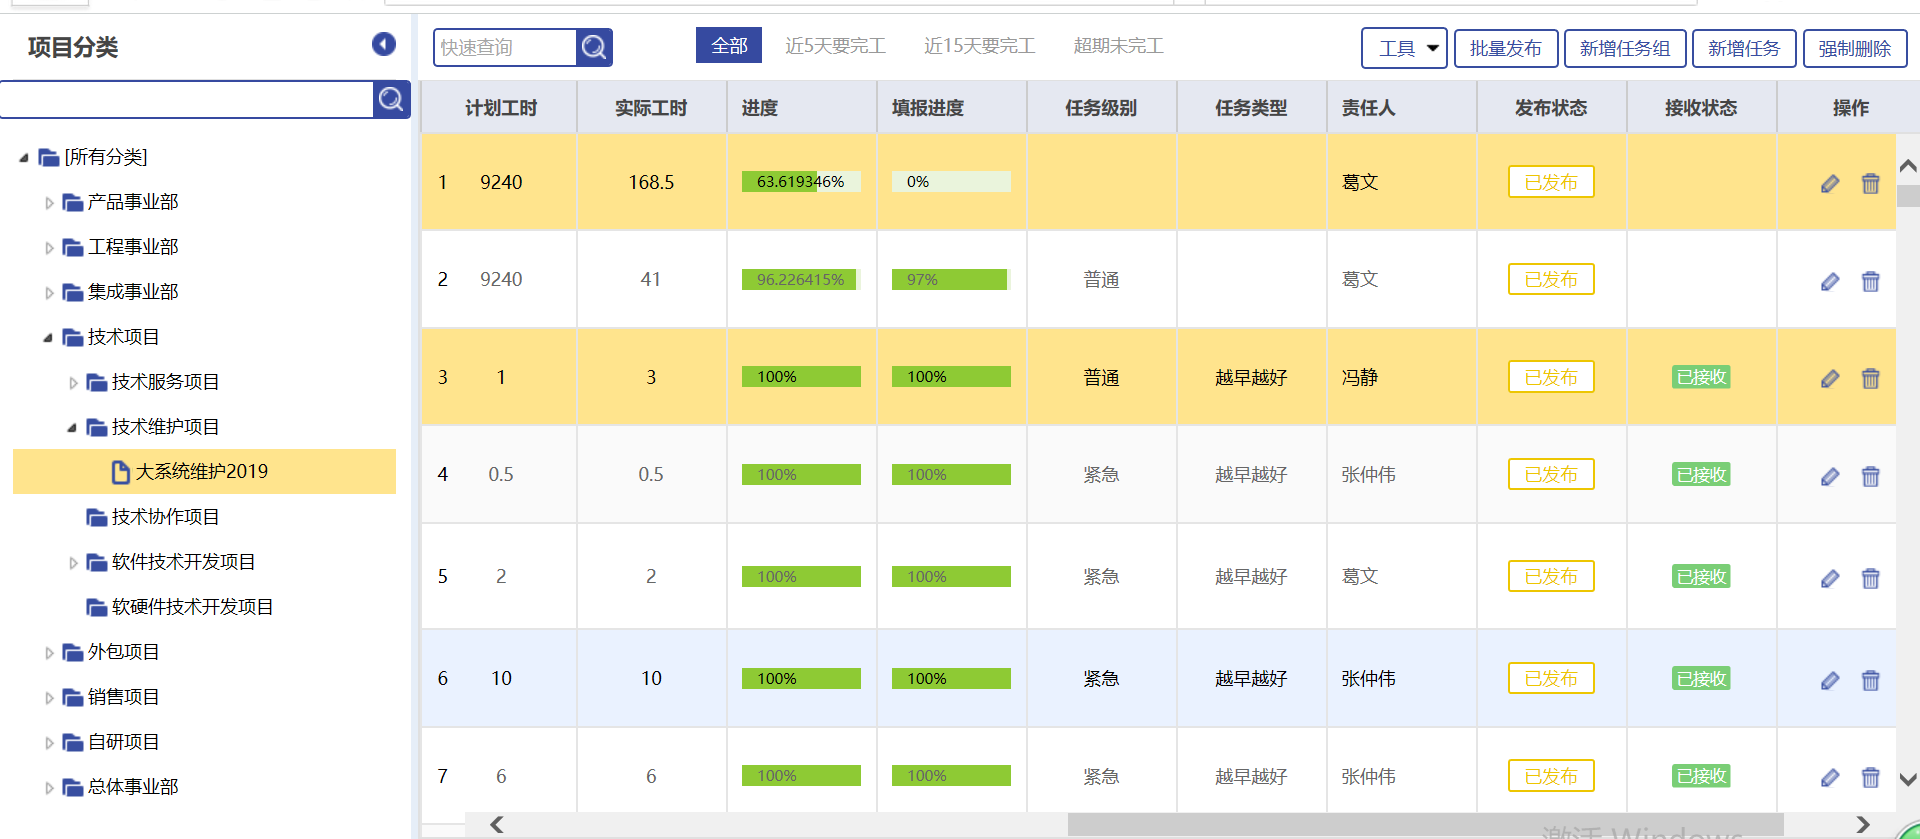
Task: Expand the 软件技术开发项目 tree node
Action: pyautogui.click(x=73, y=563)
